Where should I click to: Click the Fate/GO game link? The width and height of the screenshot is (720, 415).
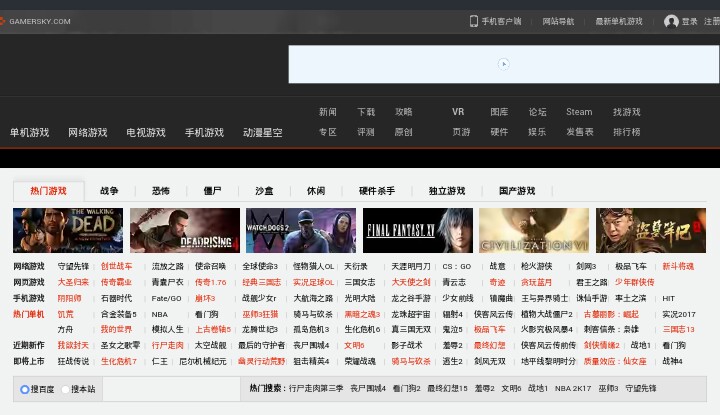(167, 298)
